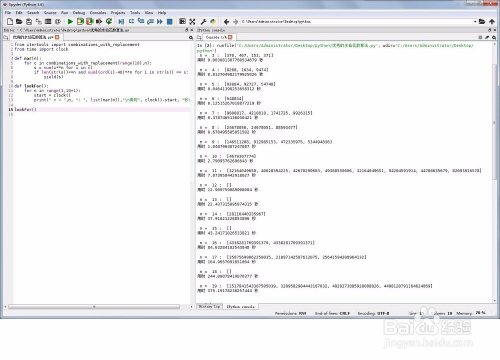Run the script with the green play button

pos(70,22)
